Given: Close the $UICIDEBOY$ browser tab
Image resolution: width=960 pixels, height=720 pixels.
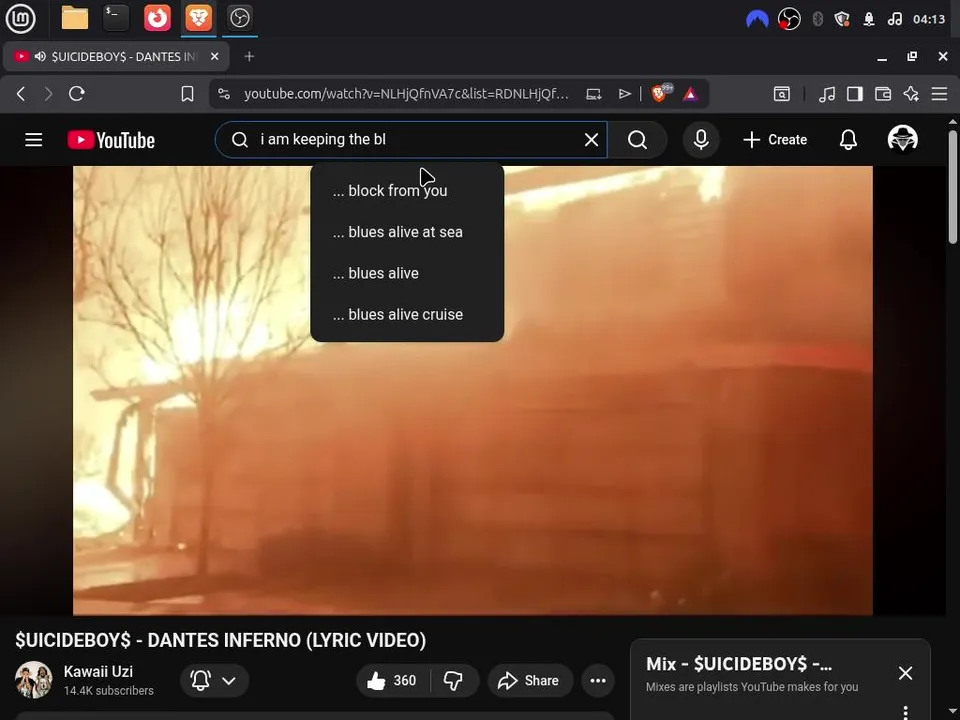Looking at the screenshot, I should 214,56.
